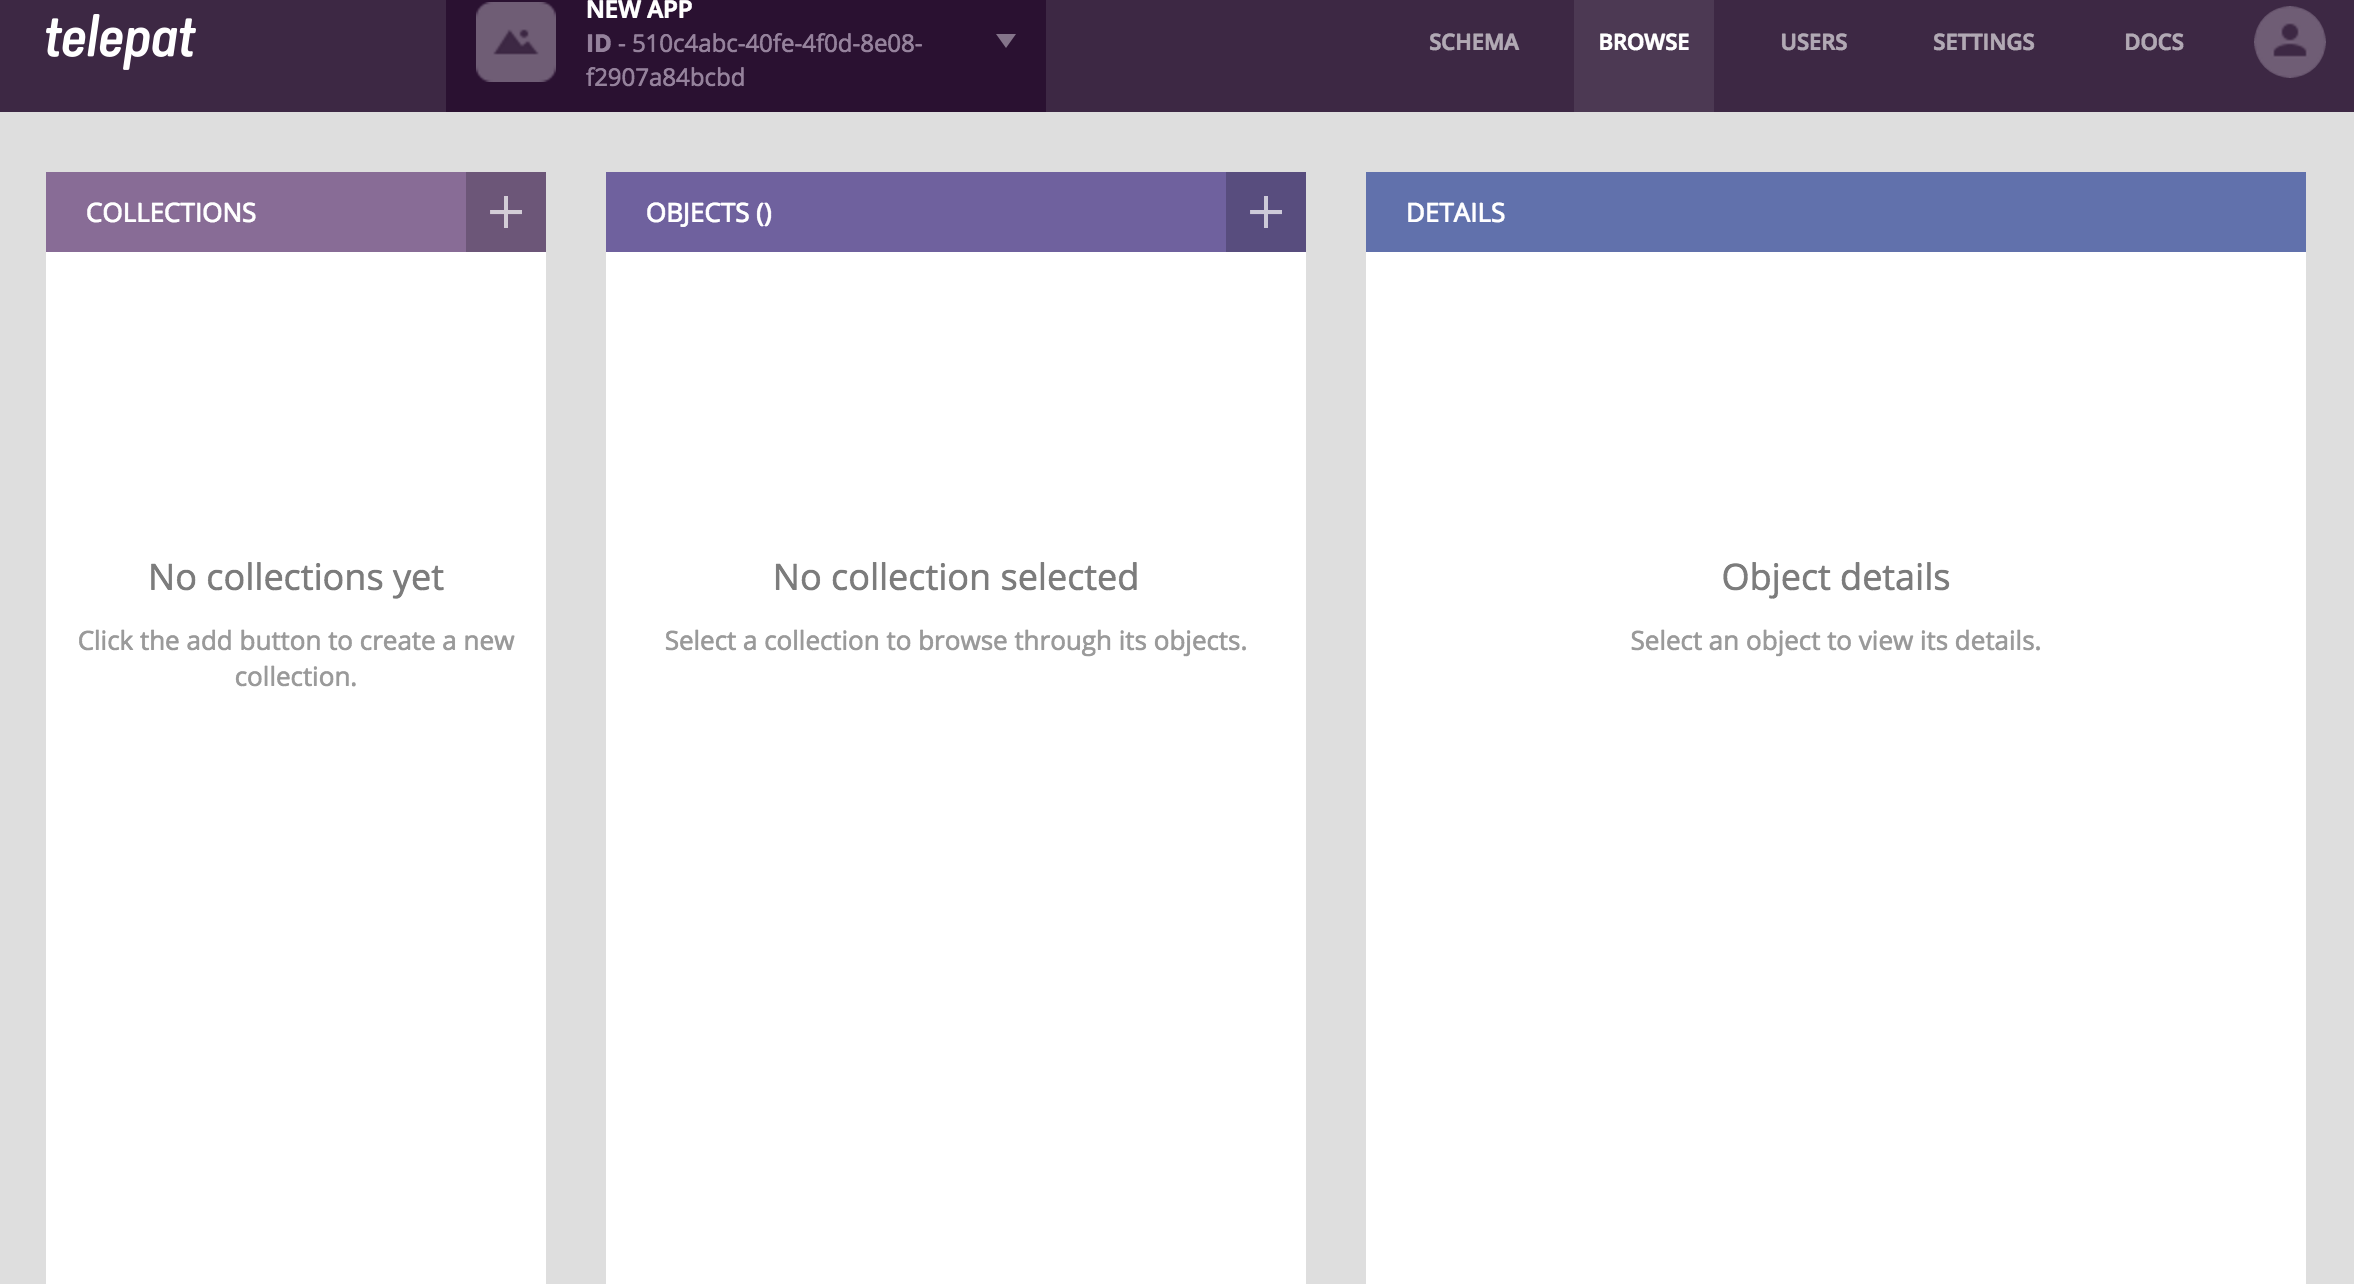The width and height of the screenshot is (2354, 1284).
Task: Open the Schema tab
Action: 1473,42
